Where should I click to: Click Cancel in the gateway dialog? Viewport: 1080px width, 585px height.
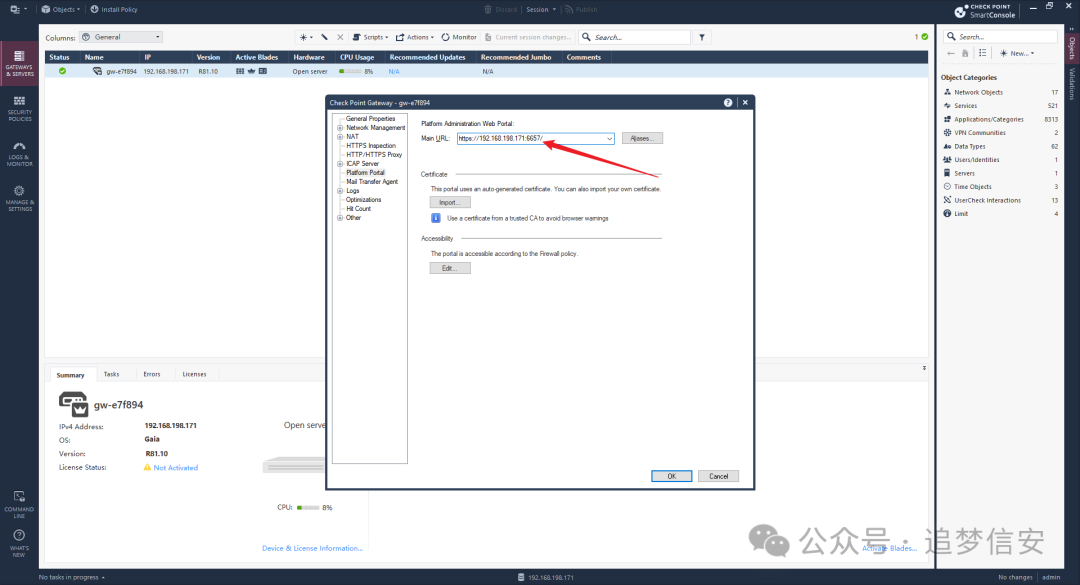pos(718,476)
